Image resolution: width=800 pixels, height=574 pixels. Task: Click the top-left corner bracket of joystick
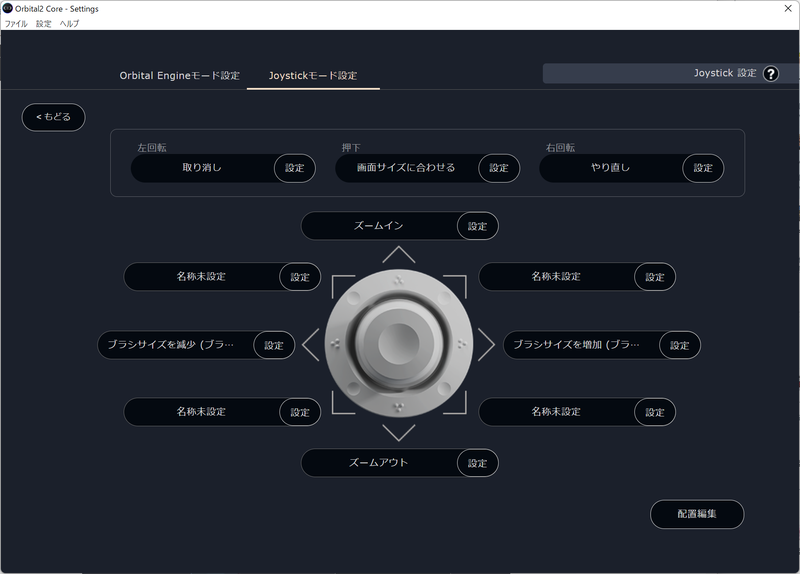(x=343, y=286)
